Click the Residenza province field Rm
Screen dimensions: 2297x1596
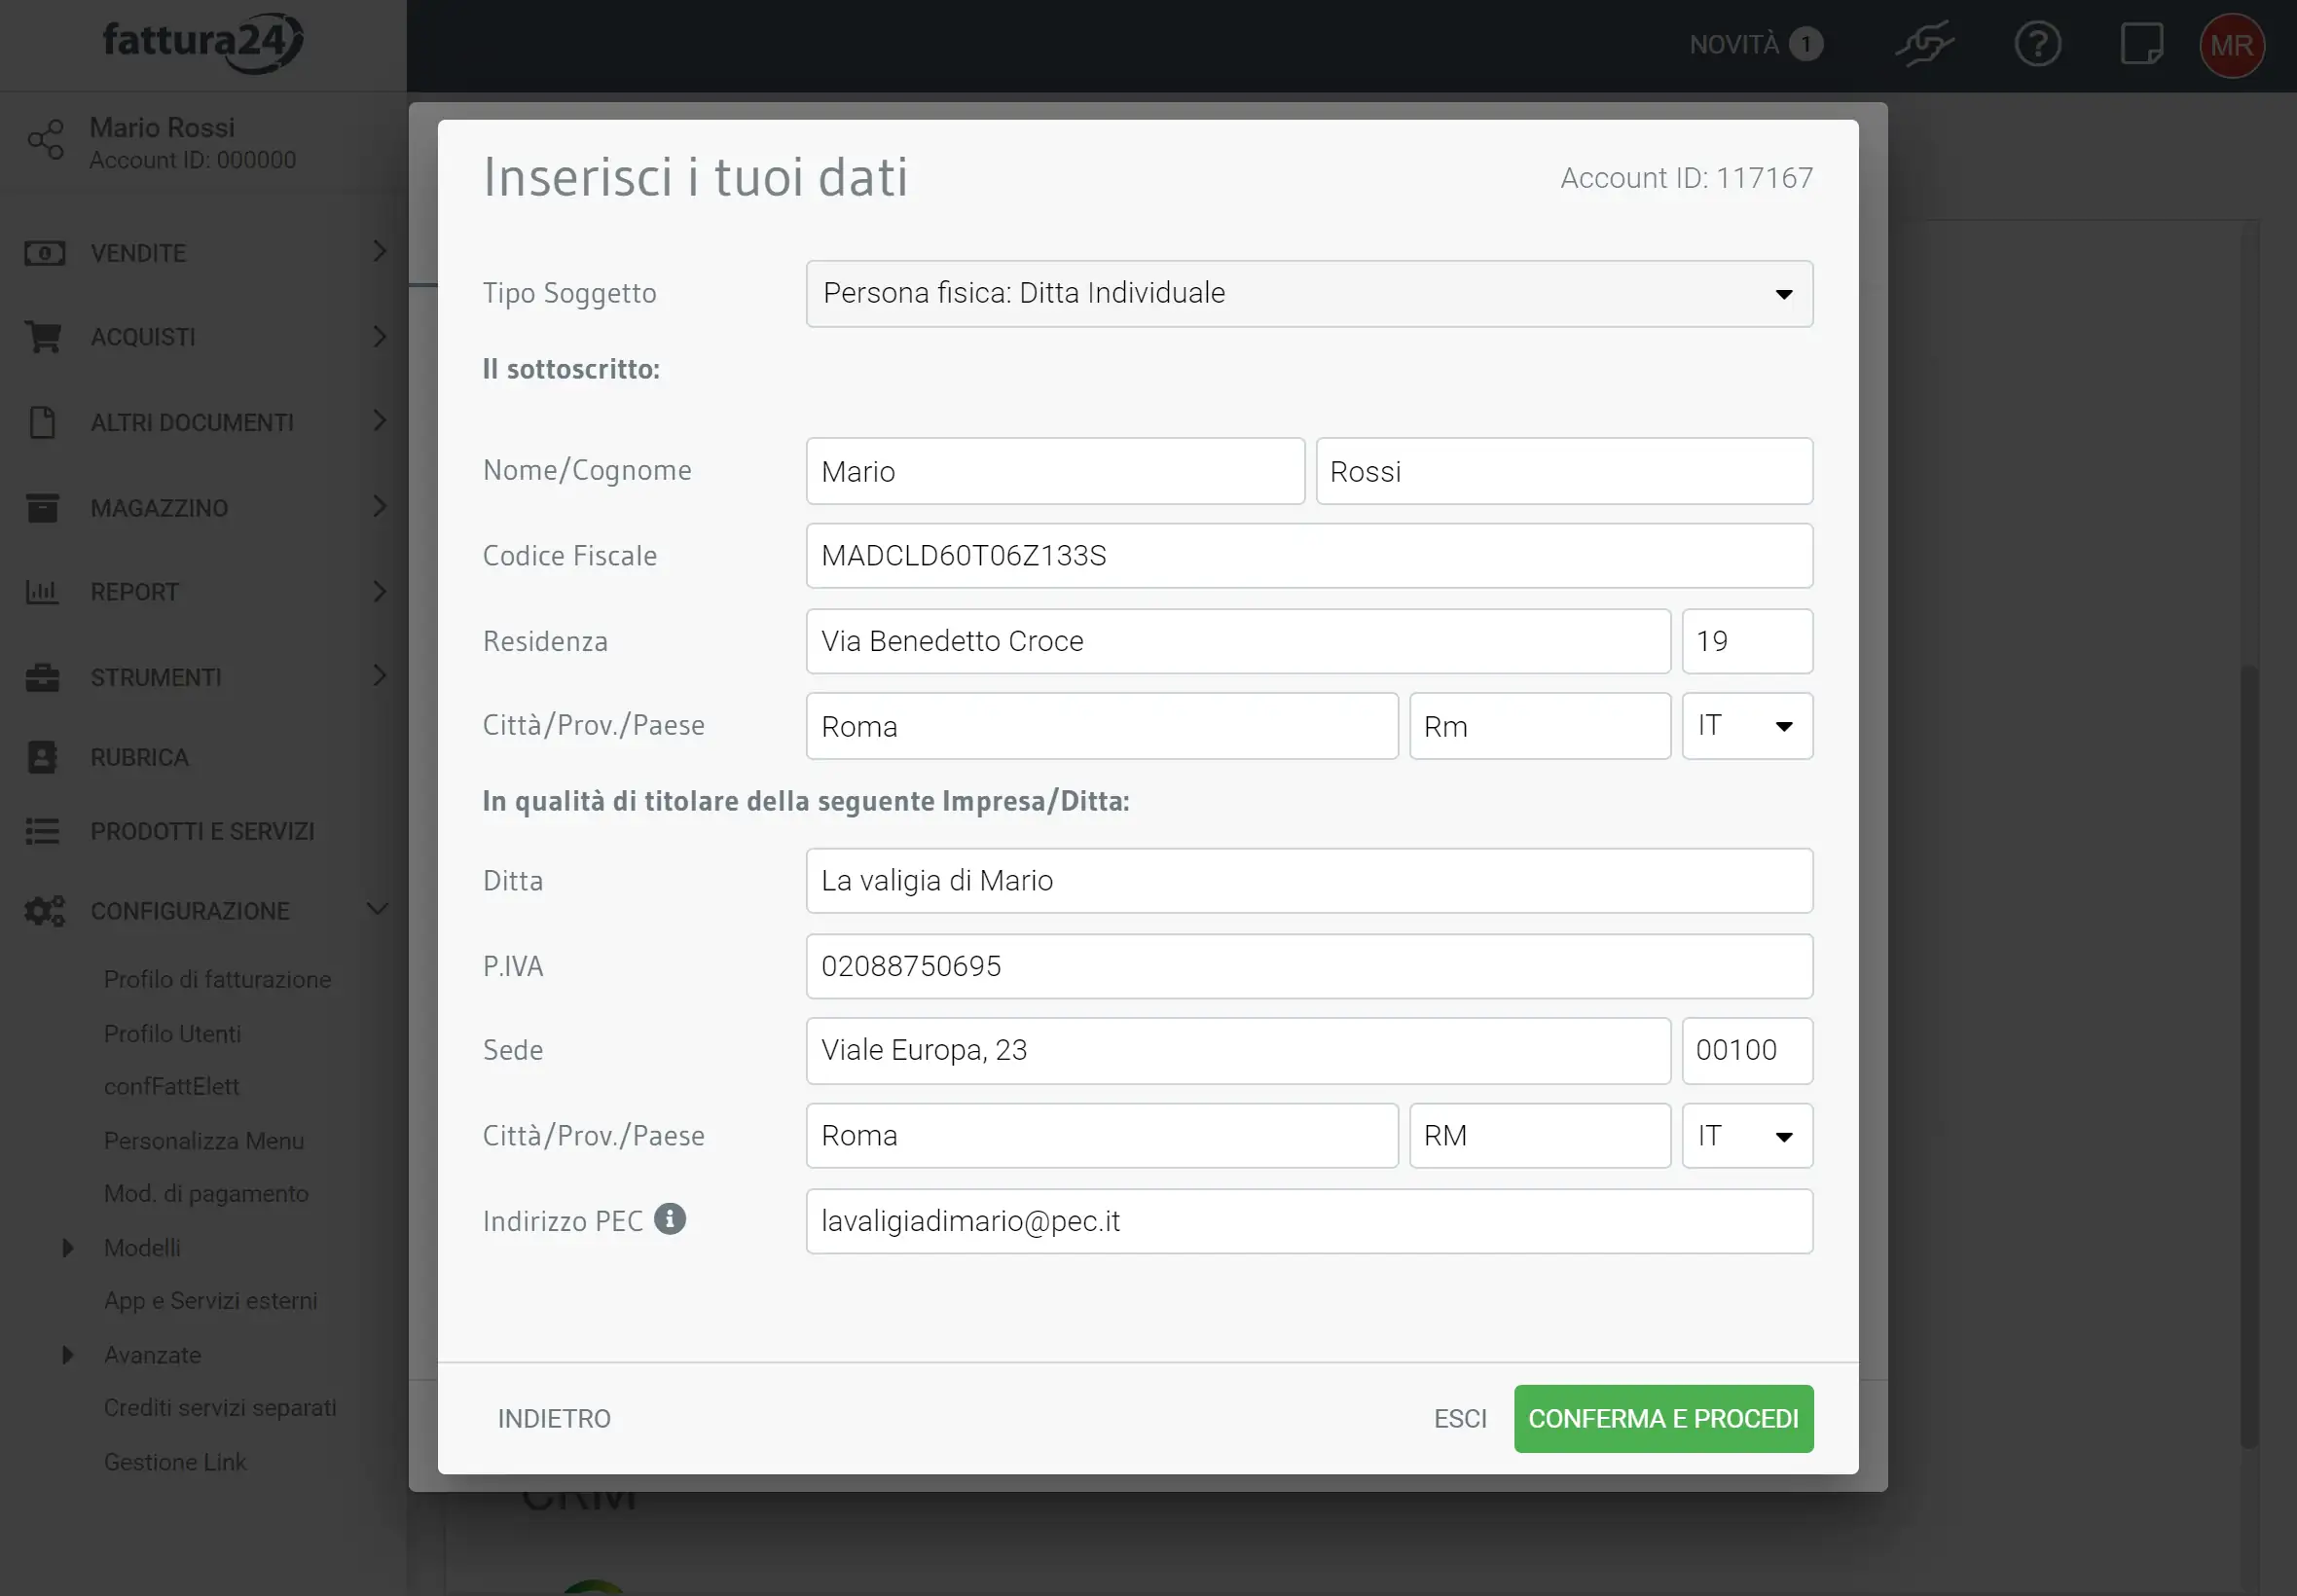click(1540, 726)
